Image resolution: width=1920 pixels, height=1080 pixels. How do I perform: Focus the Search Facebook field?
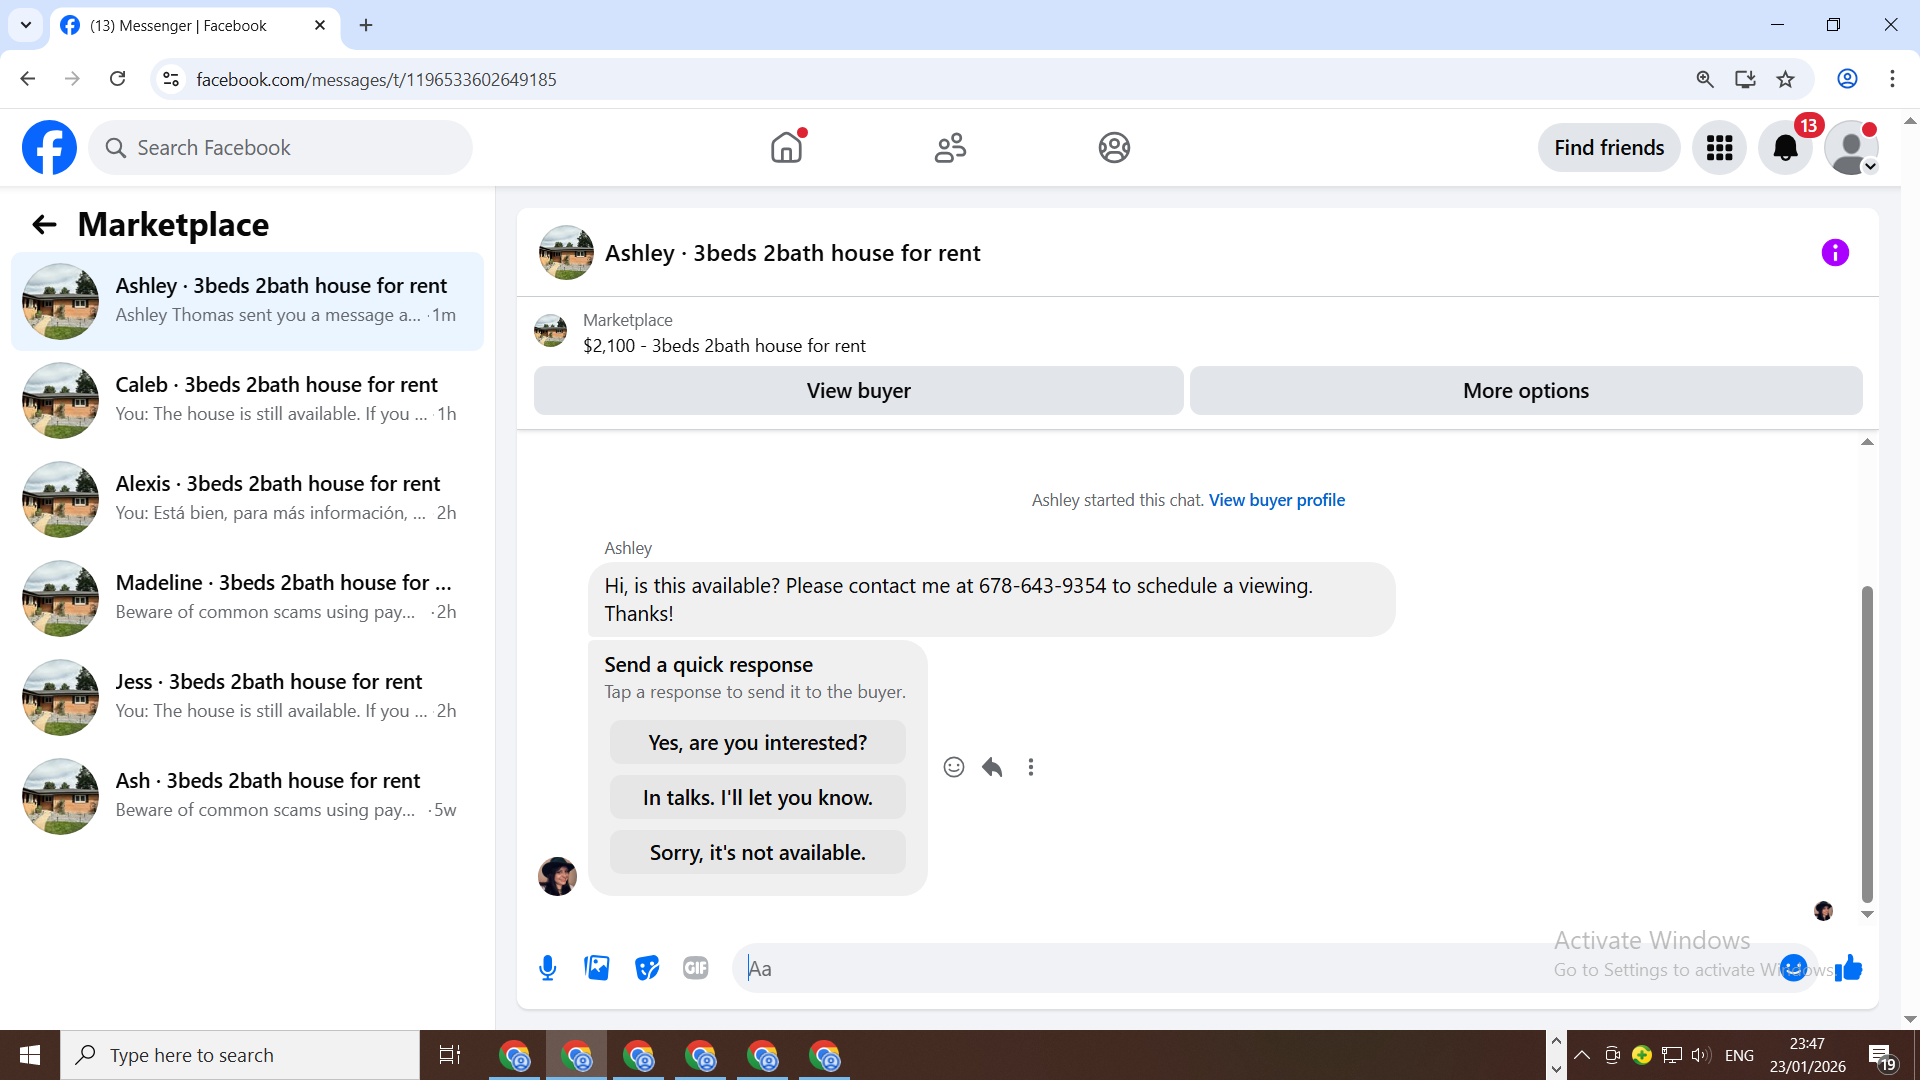[x=281, y=148]
